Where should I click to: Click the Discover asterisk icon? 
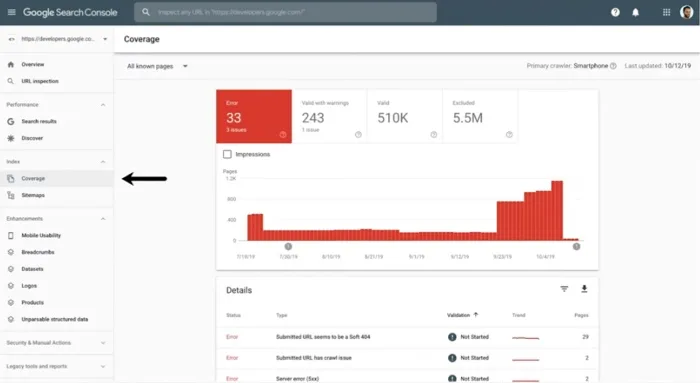coord(11,138)
